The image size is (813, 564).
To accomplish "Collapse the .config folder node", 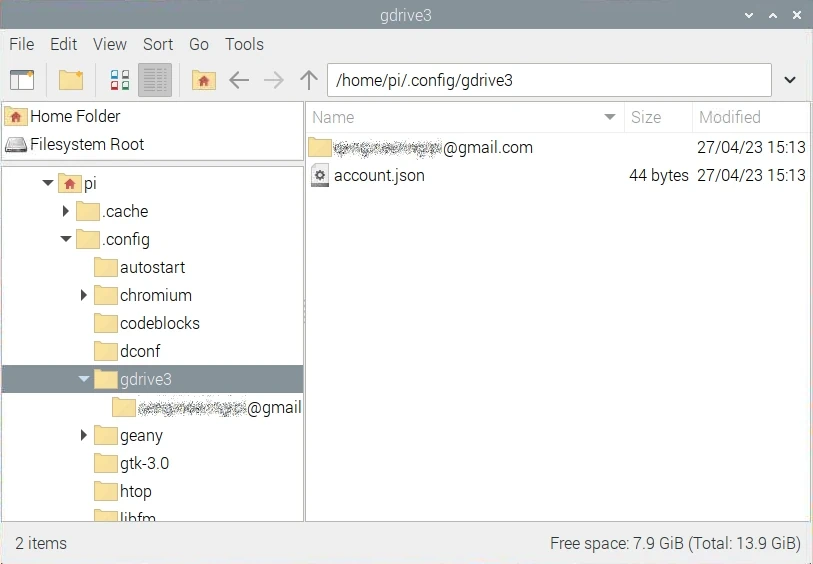I will click(x=66, y=239).
